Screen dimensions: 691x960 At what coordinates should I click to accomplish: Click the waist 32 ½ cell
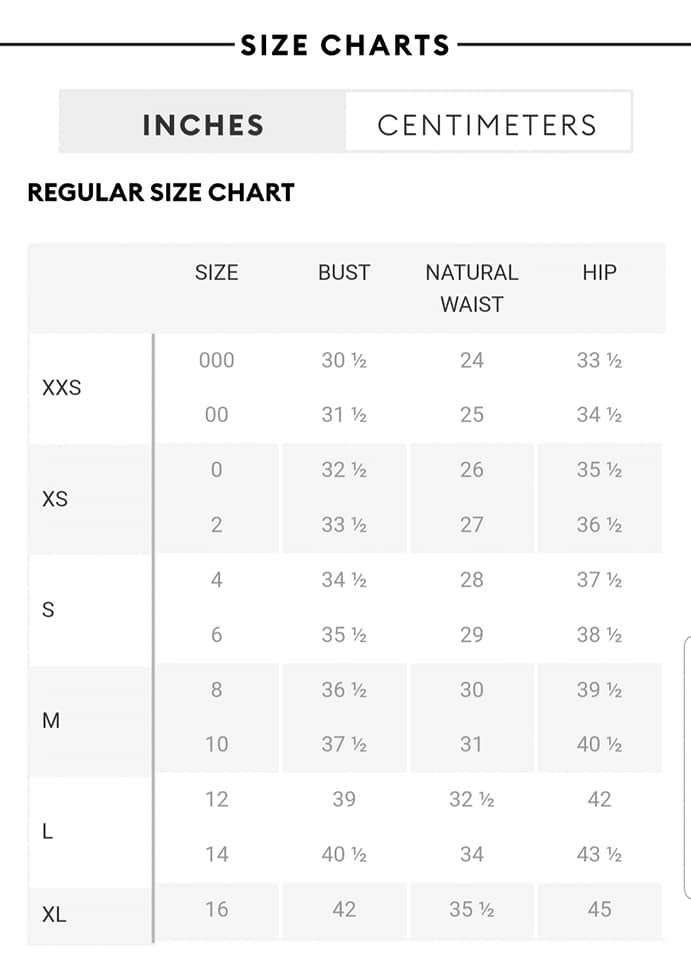[472, 799]
